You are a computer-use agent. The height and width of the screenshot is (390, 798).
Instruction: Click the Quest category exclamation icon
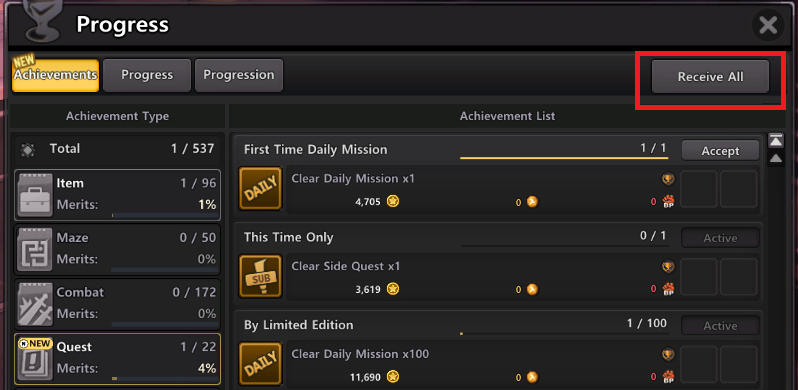pyautogui.click(x=35, y=358)
